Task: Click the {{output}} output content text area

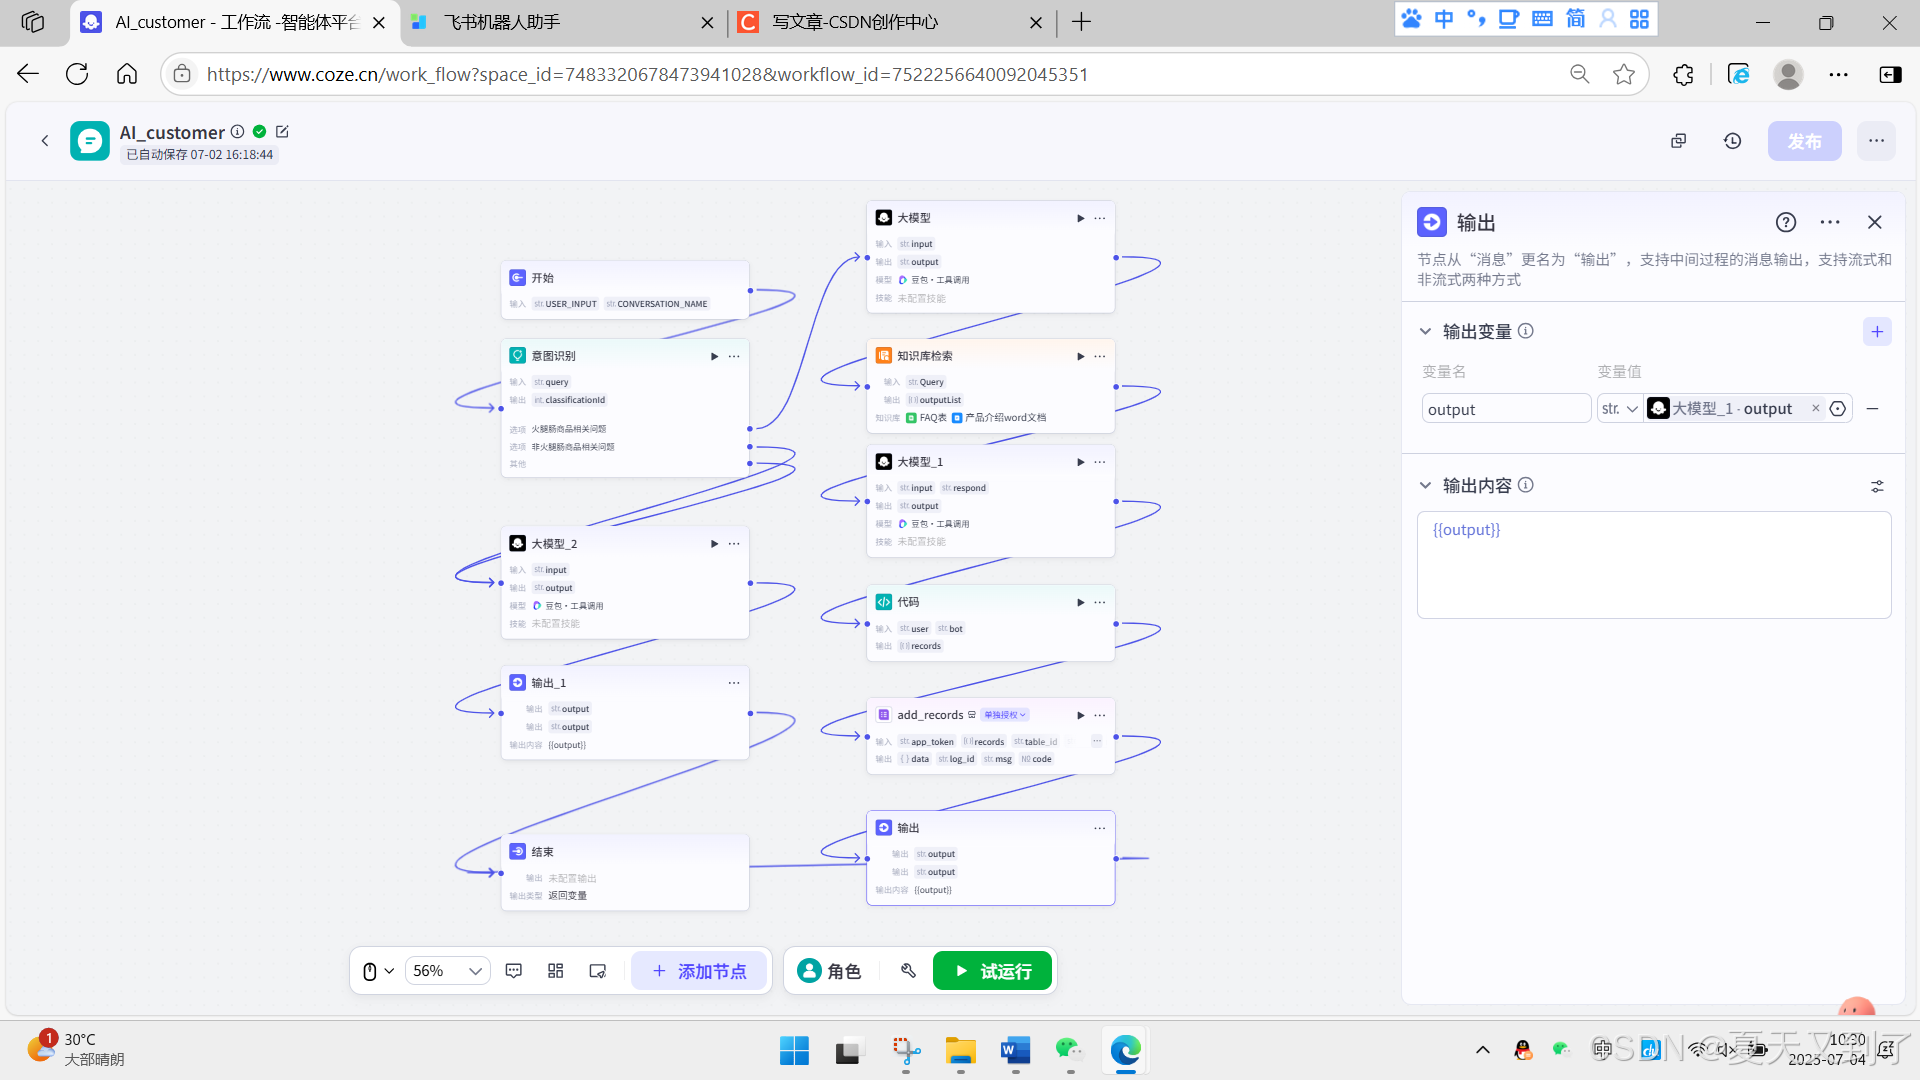Action: point(1653,565)
